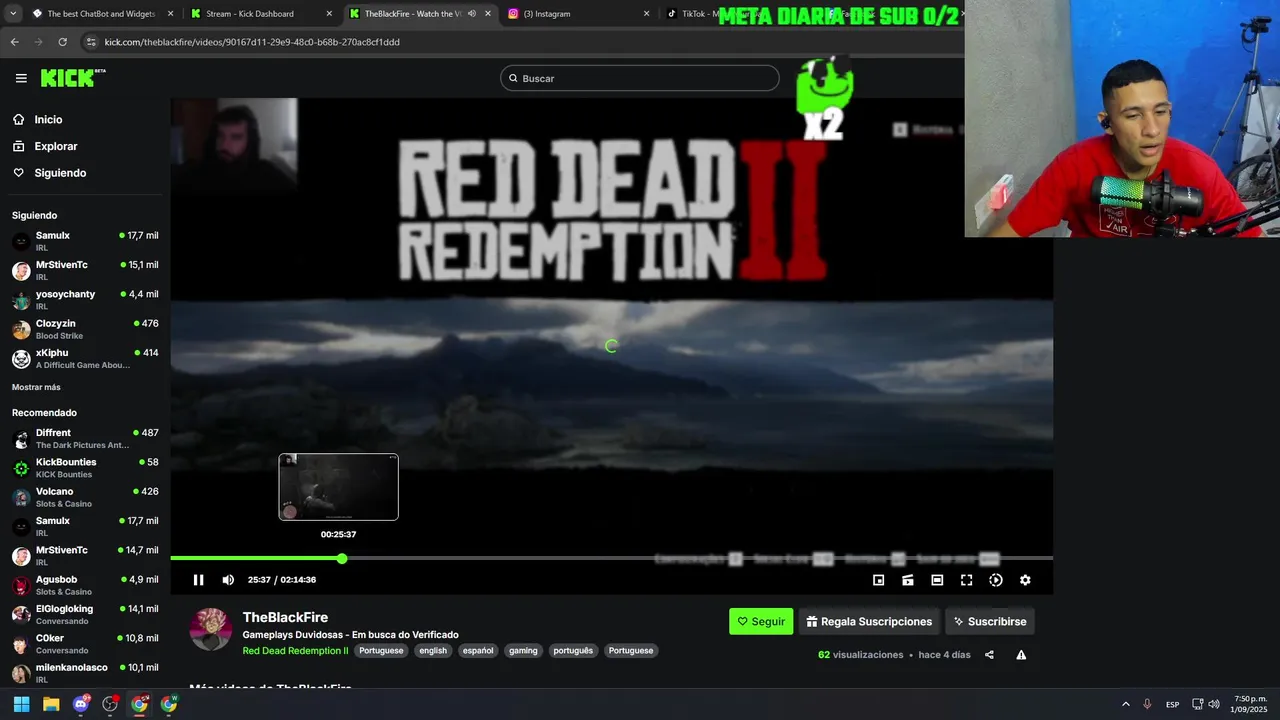Report the video with warning icon
Screen dimensions: 1280x720
tap(1021, 655)
